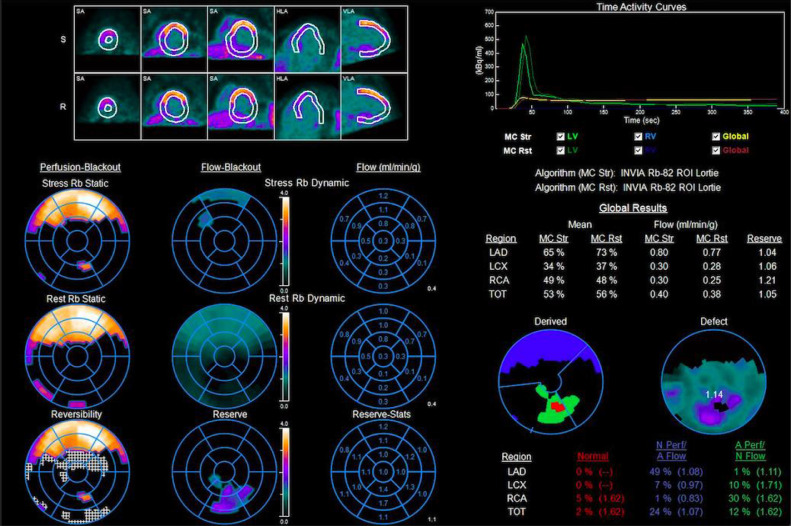Click the Reserve column header
This screenshot has height=526, width=791.
pos(764,239)
